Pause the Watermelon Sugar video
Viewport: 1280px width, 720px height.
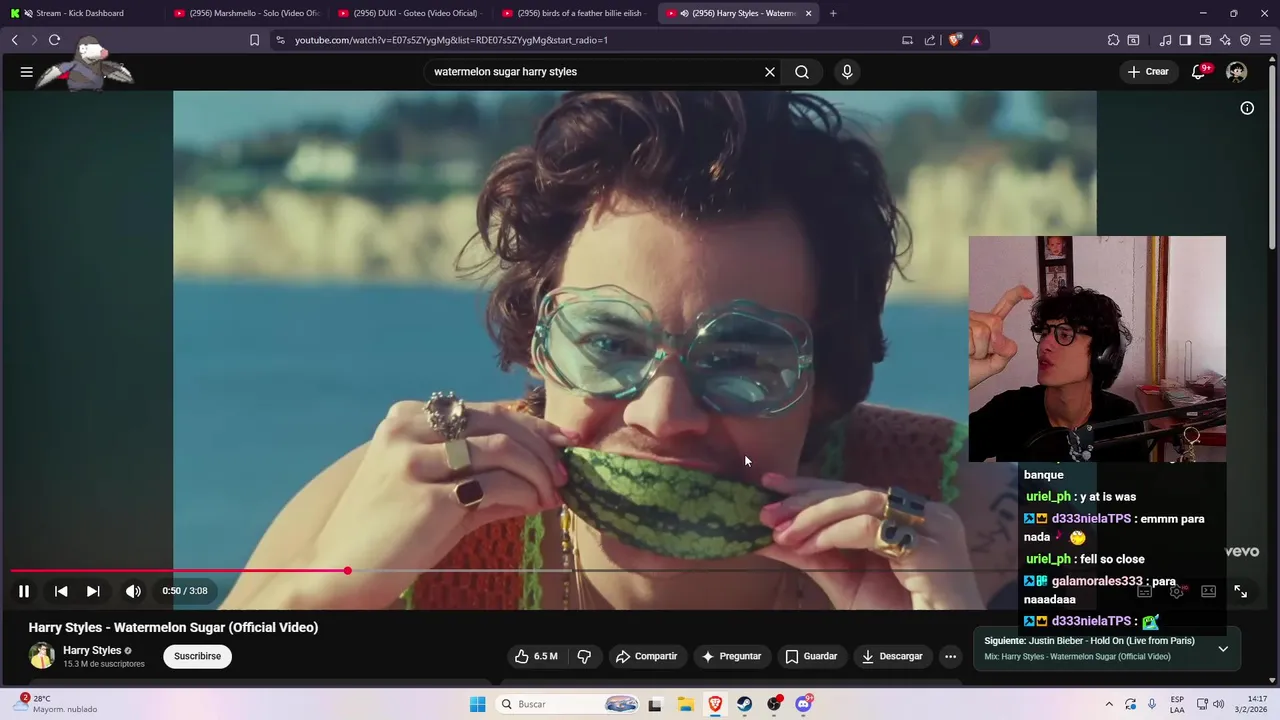24,591
